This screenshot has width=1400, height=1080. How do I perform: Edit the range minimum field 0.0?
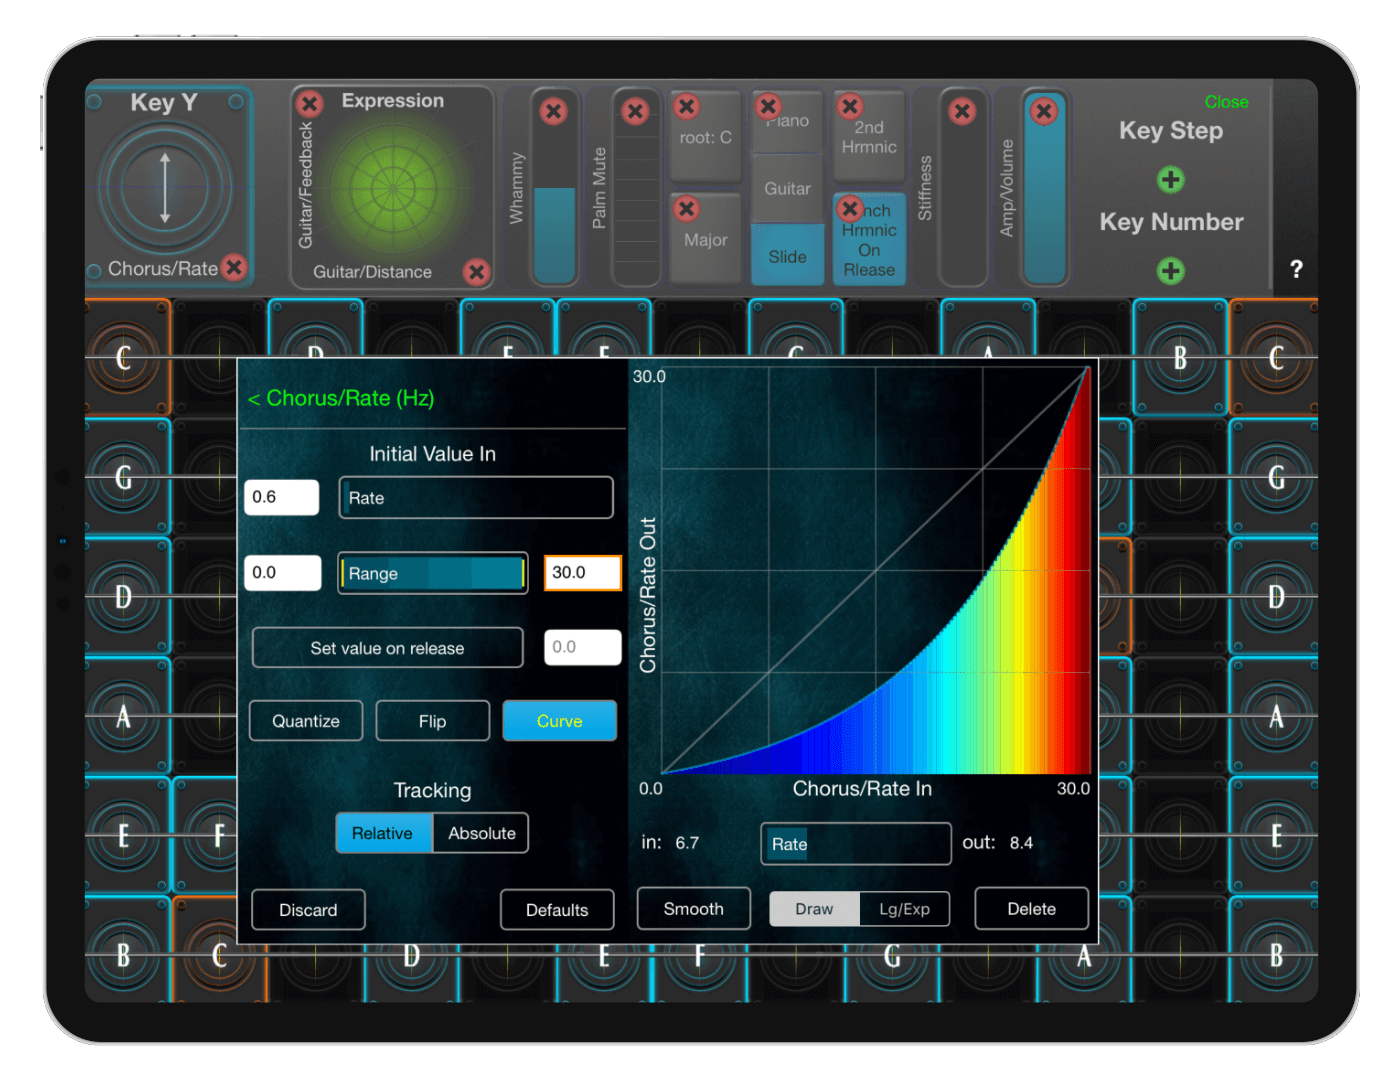283,573
